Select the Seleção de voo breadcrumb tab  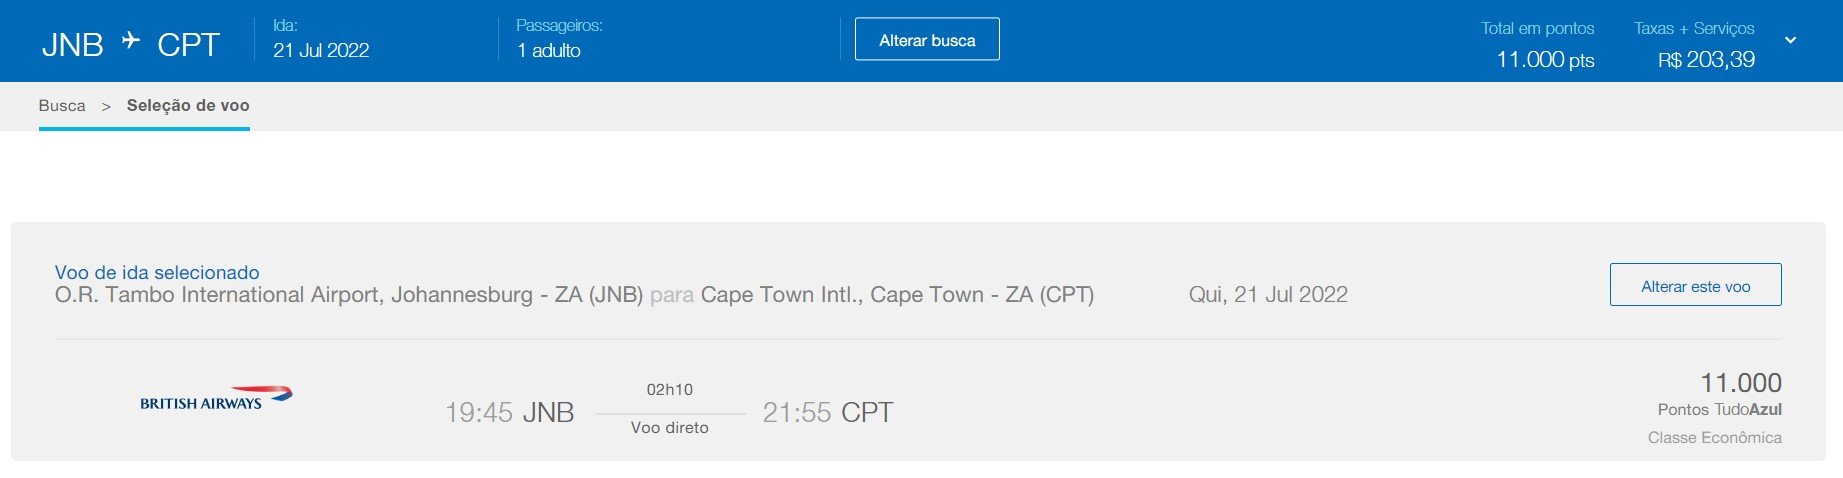(x=188, y=106)
